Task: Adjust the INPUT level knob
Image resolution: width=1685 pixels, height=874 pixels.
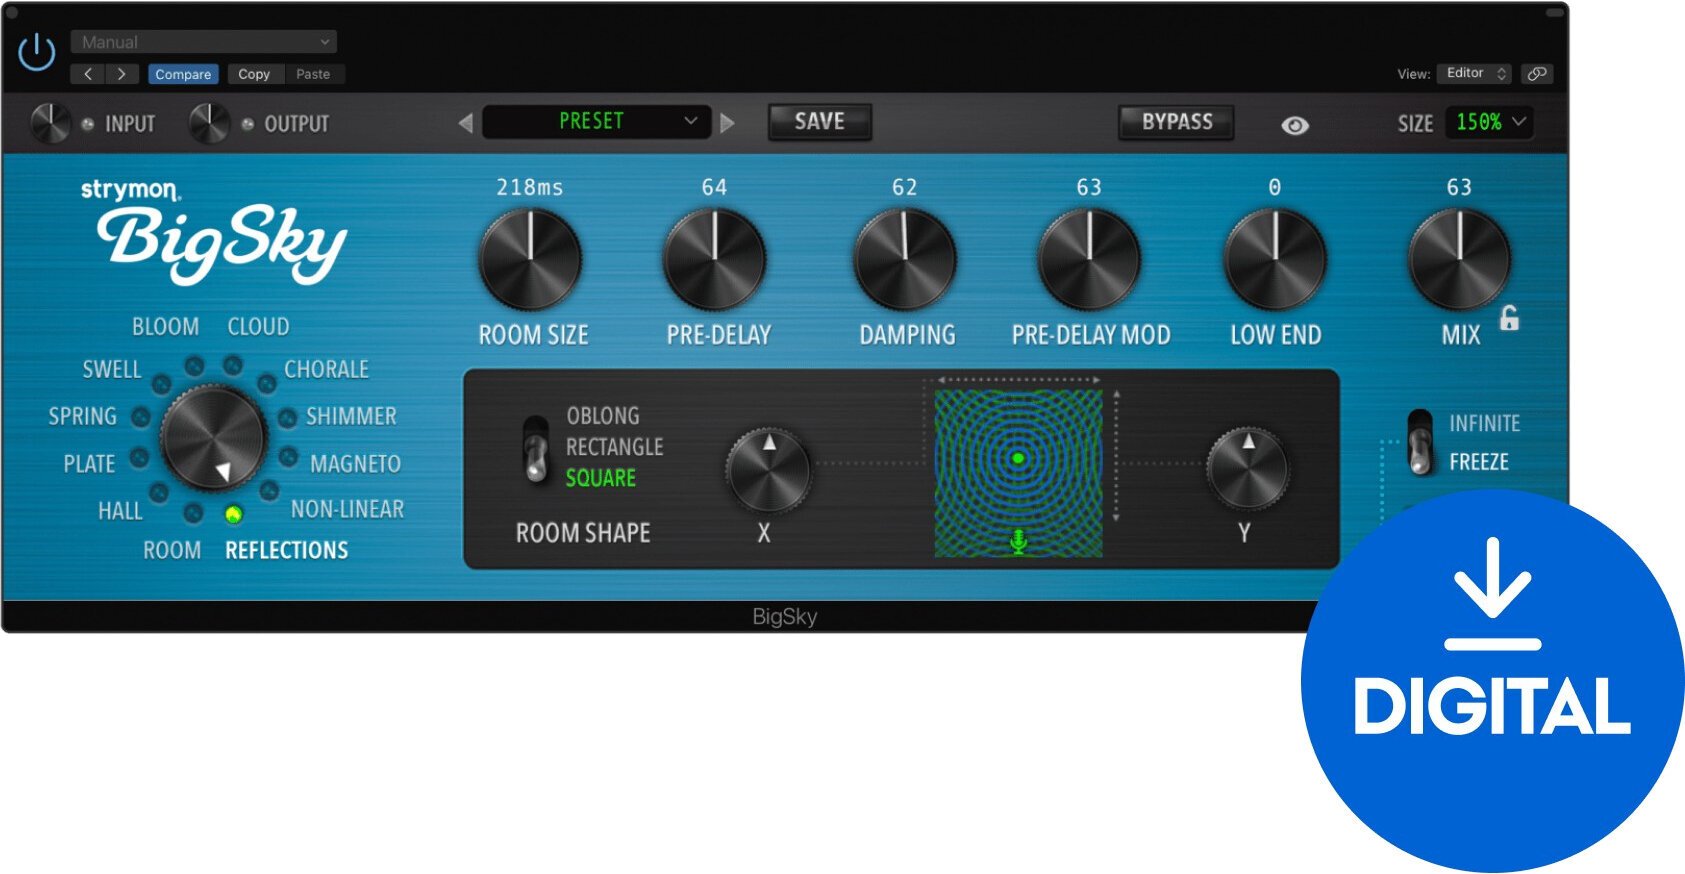Action: point(49,123)
